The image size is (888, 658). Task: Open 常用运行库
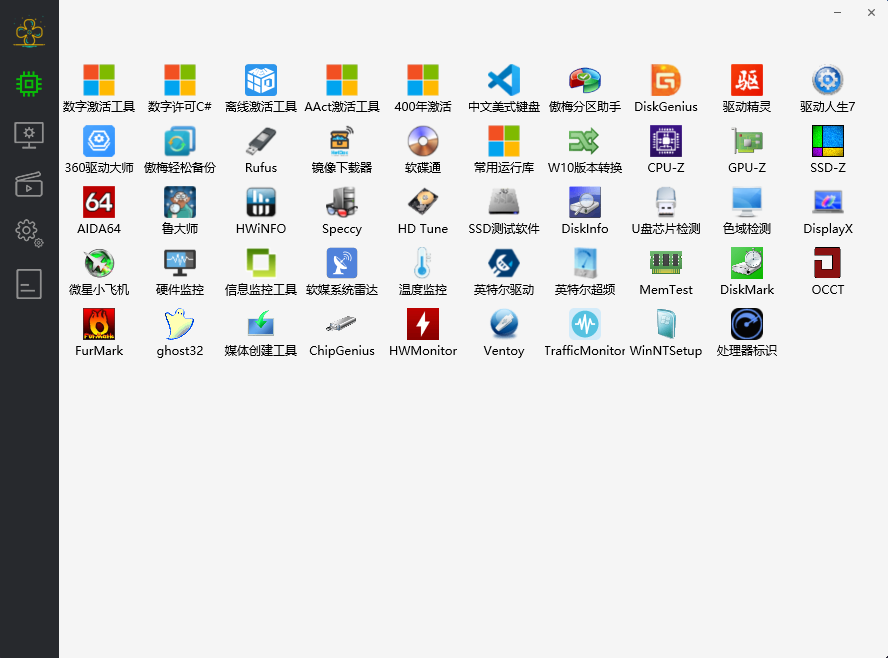pos(504,150)
